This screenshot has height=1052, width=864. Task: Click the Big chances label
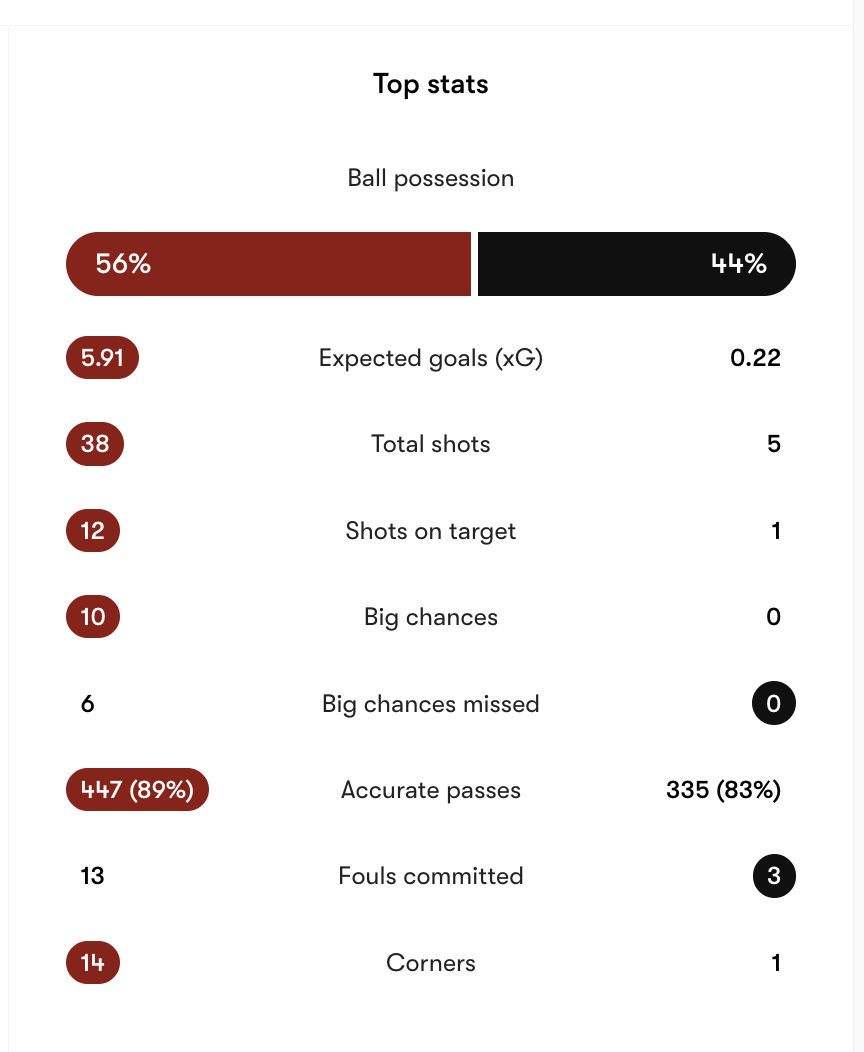pyautogui.click(x=431, y=617)
